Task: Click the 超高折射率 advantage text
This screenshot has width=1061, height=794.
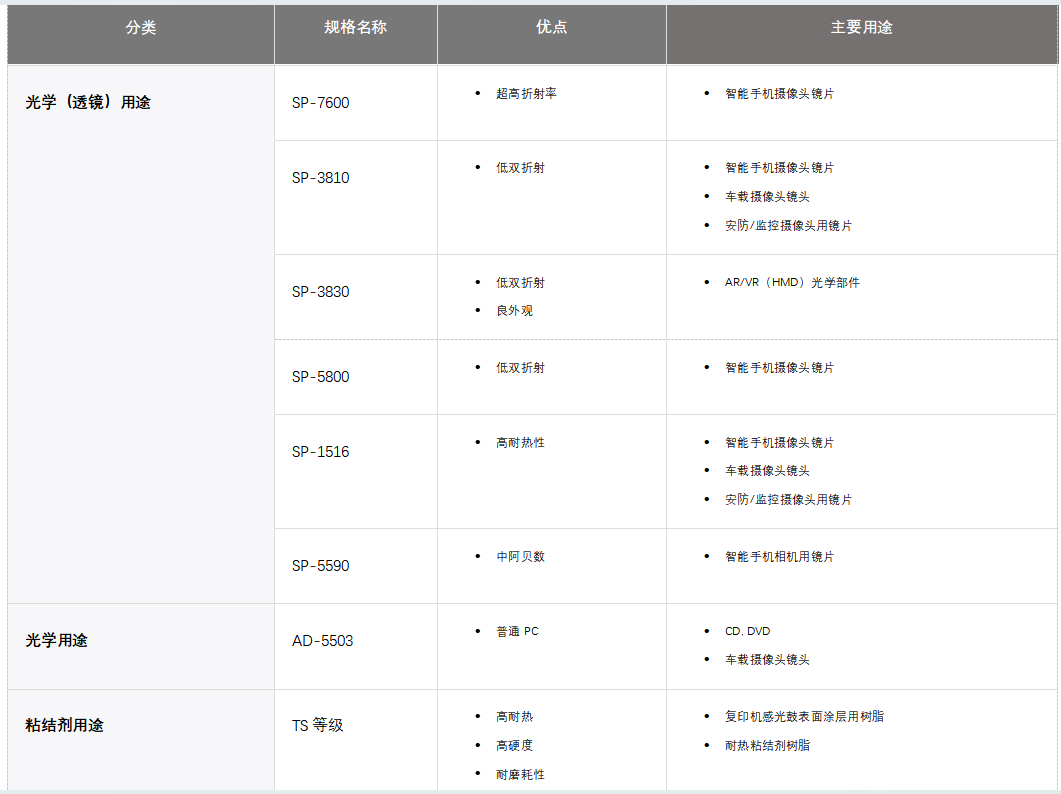Action: pyautogui.click(x=526, y=94)
